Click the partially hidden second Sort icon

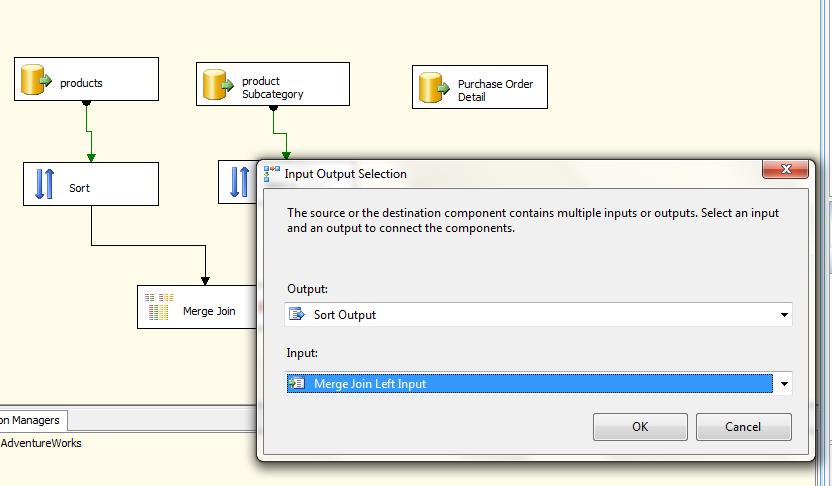tap(240, 182)
